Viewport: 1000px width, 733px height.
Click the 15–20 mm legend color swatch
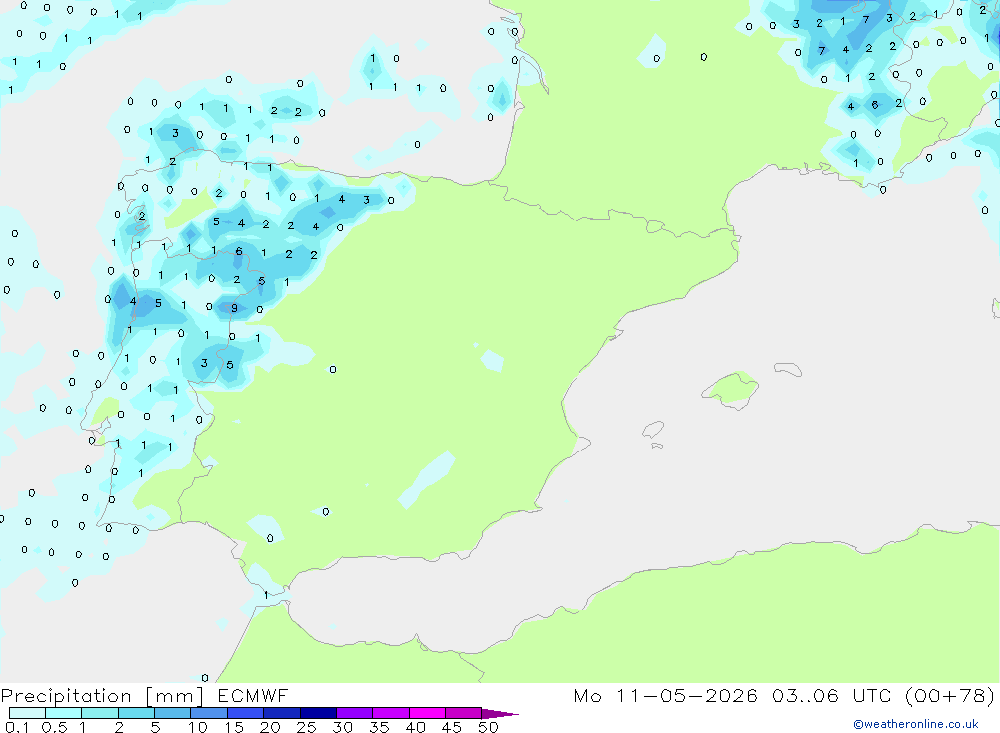246,713
